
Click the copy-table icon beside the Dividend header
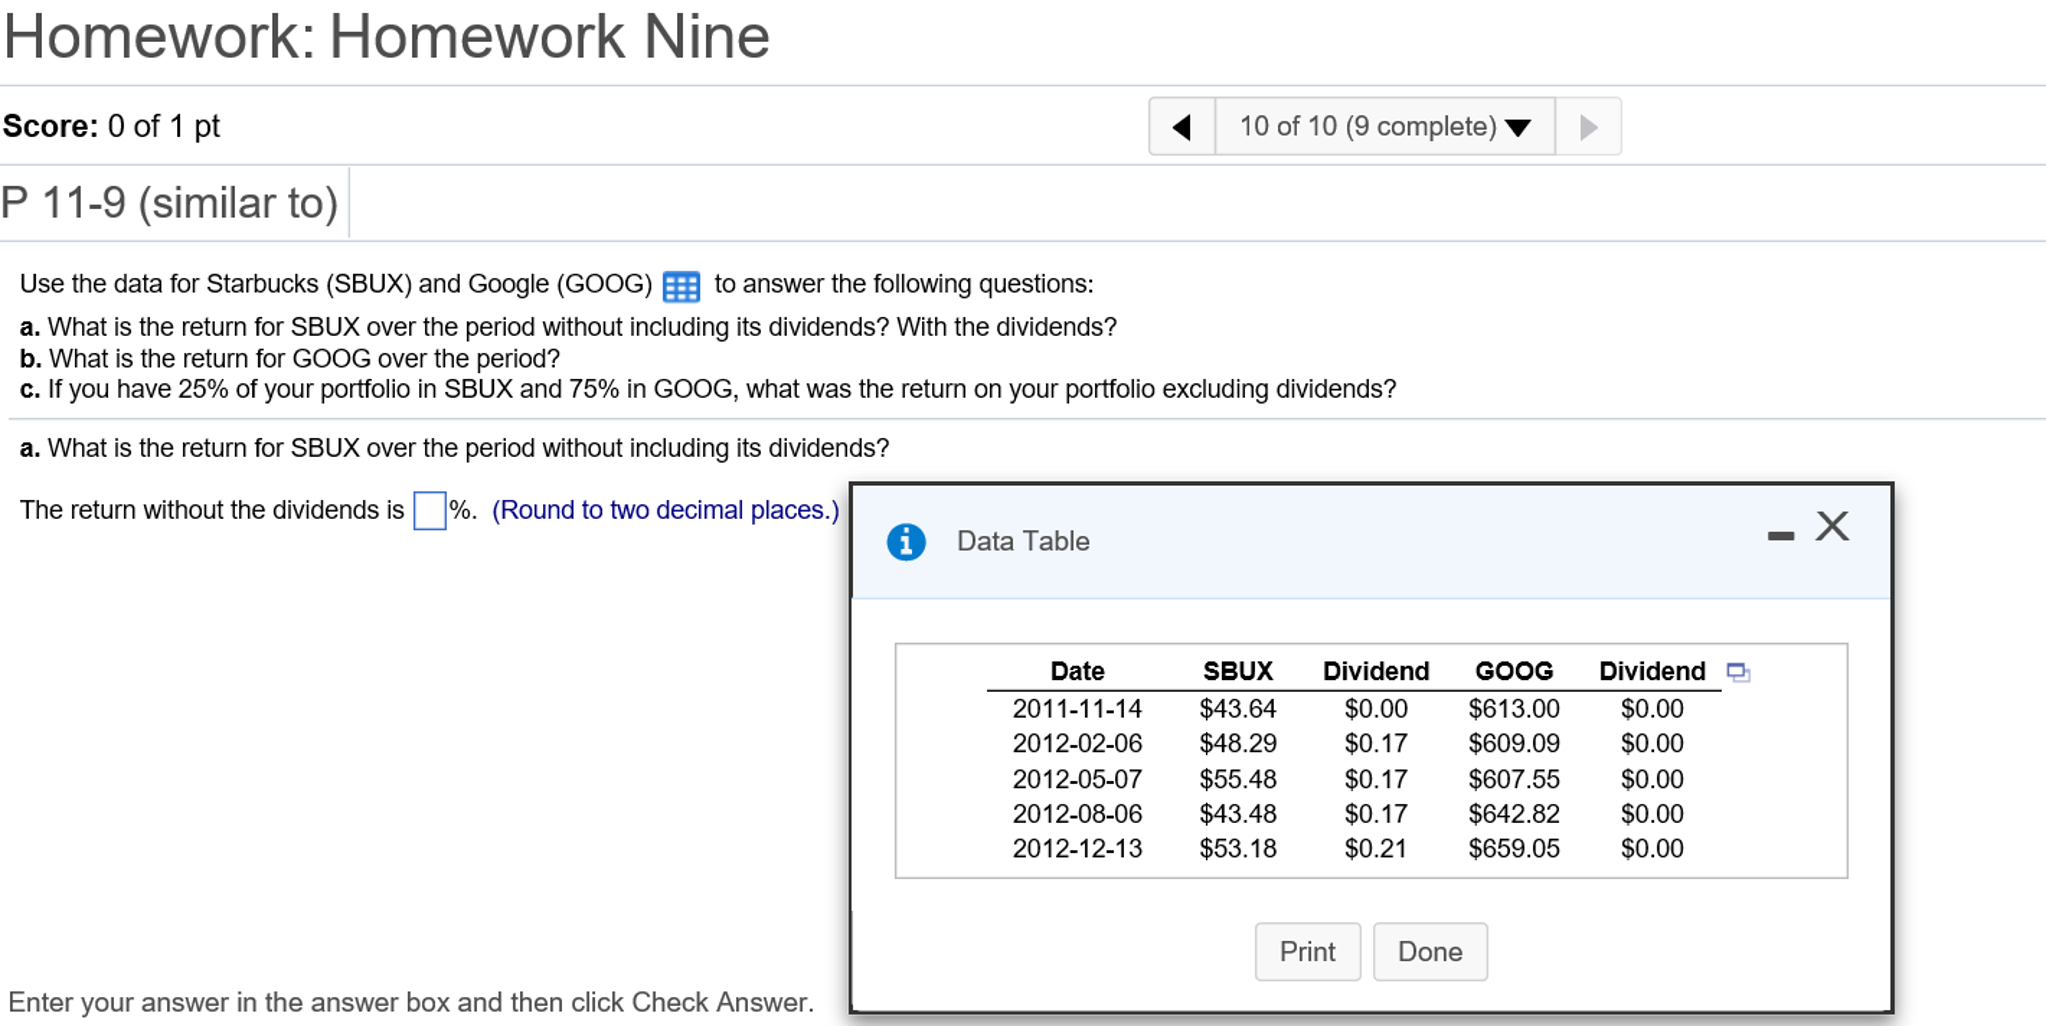(x=1738, y=672)
